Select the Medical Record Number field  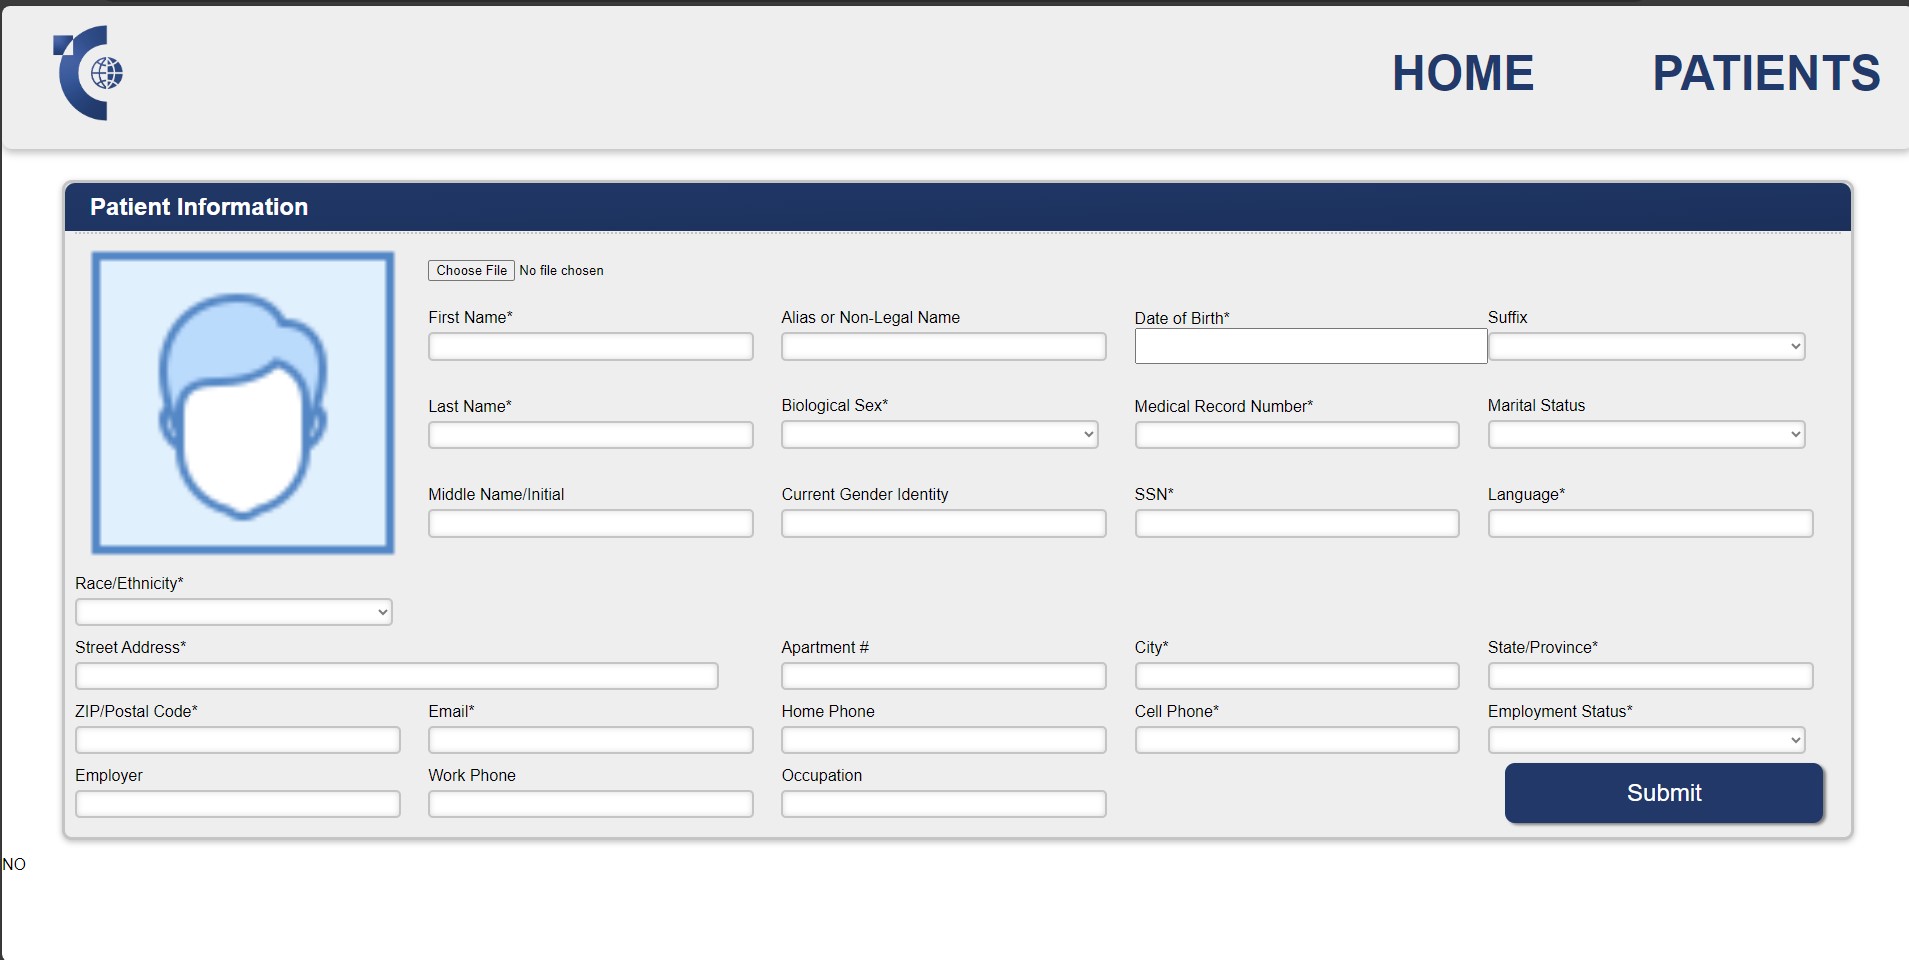[x=1296, y=435]
